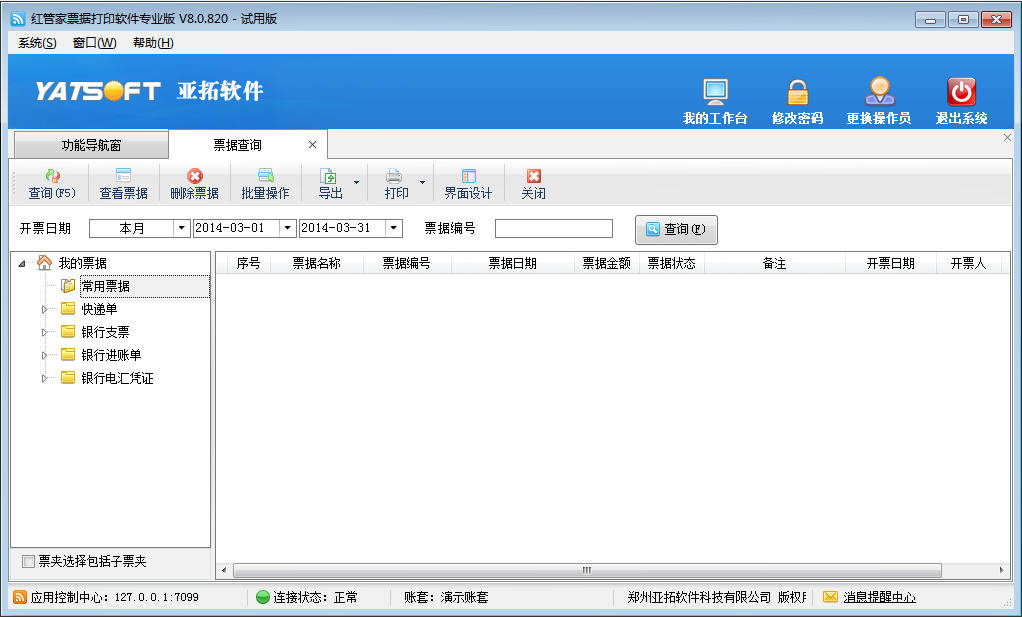
Task: Click the application RSS icon in title bar
Action: coord(18,19)
